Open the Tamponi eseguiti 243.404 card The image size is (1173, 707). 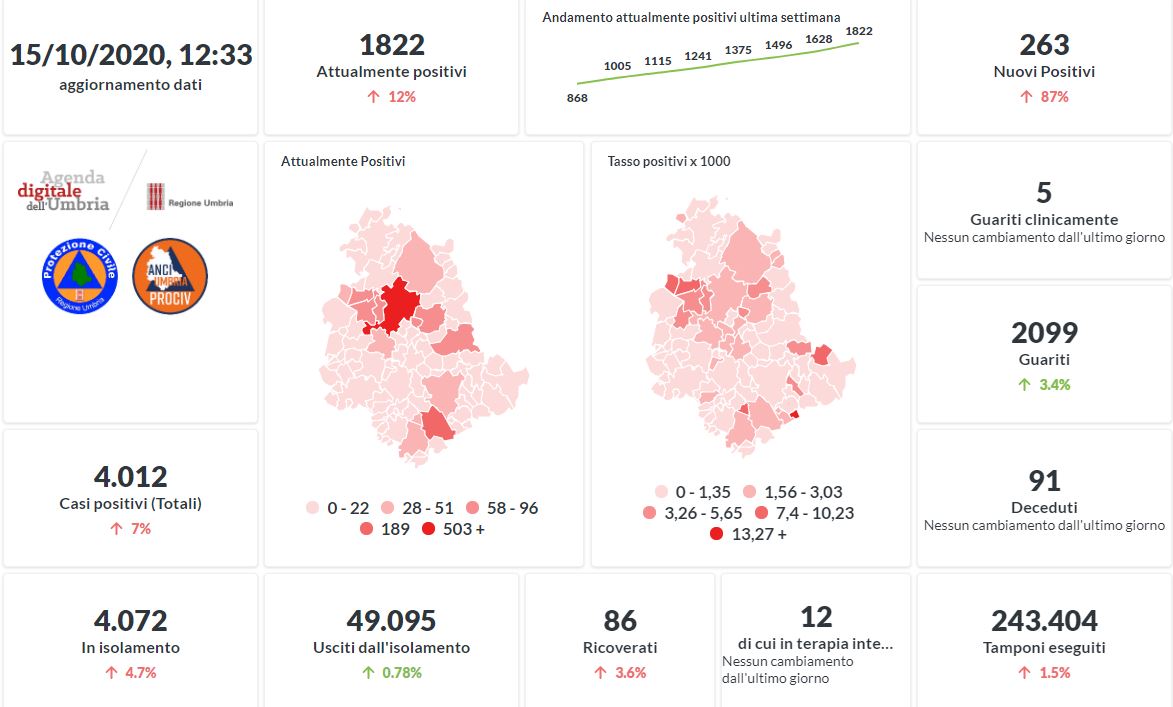[x=1044, y=640]
